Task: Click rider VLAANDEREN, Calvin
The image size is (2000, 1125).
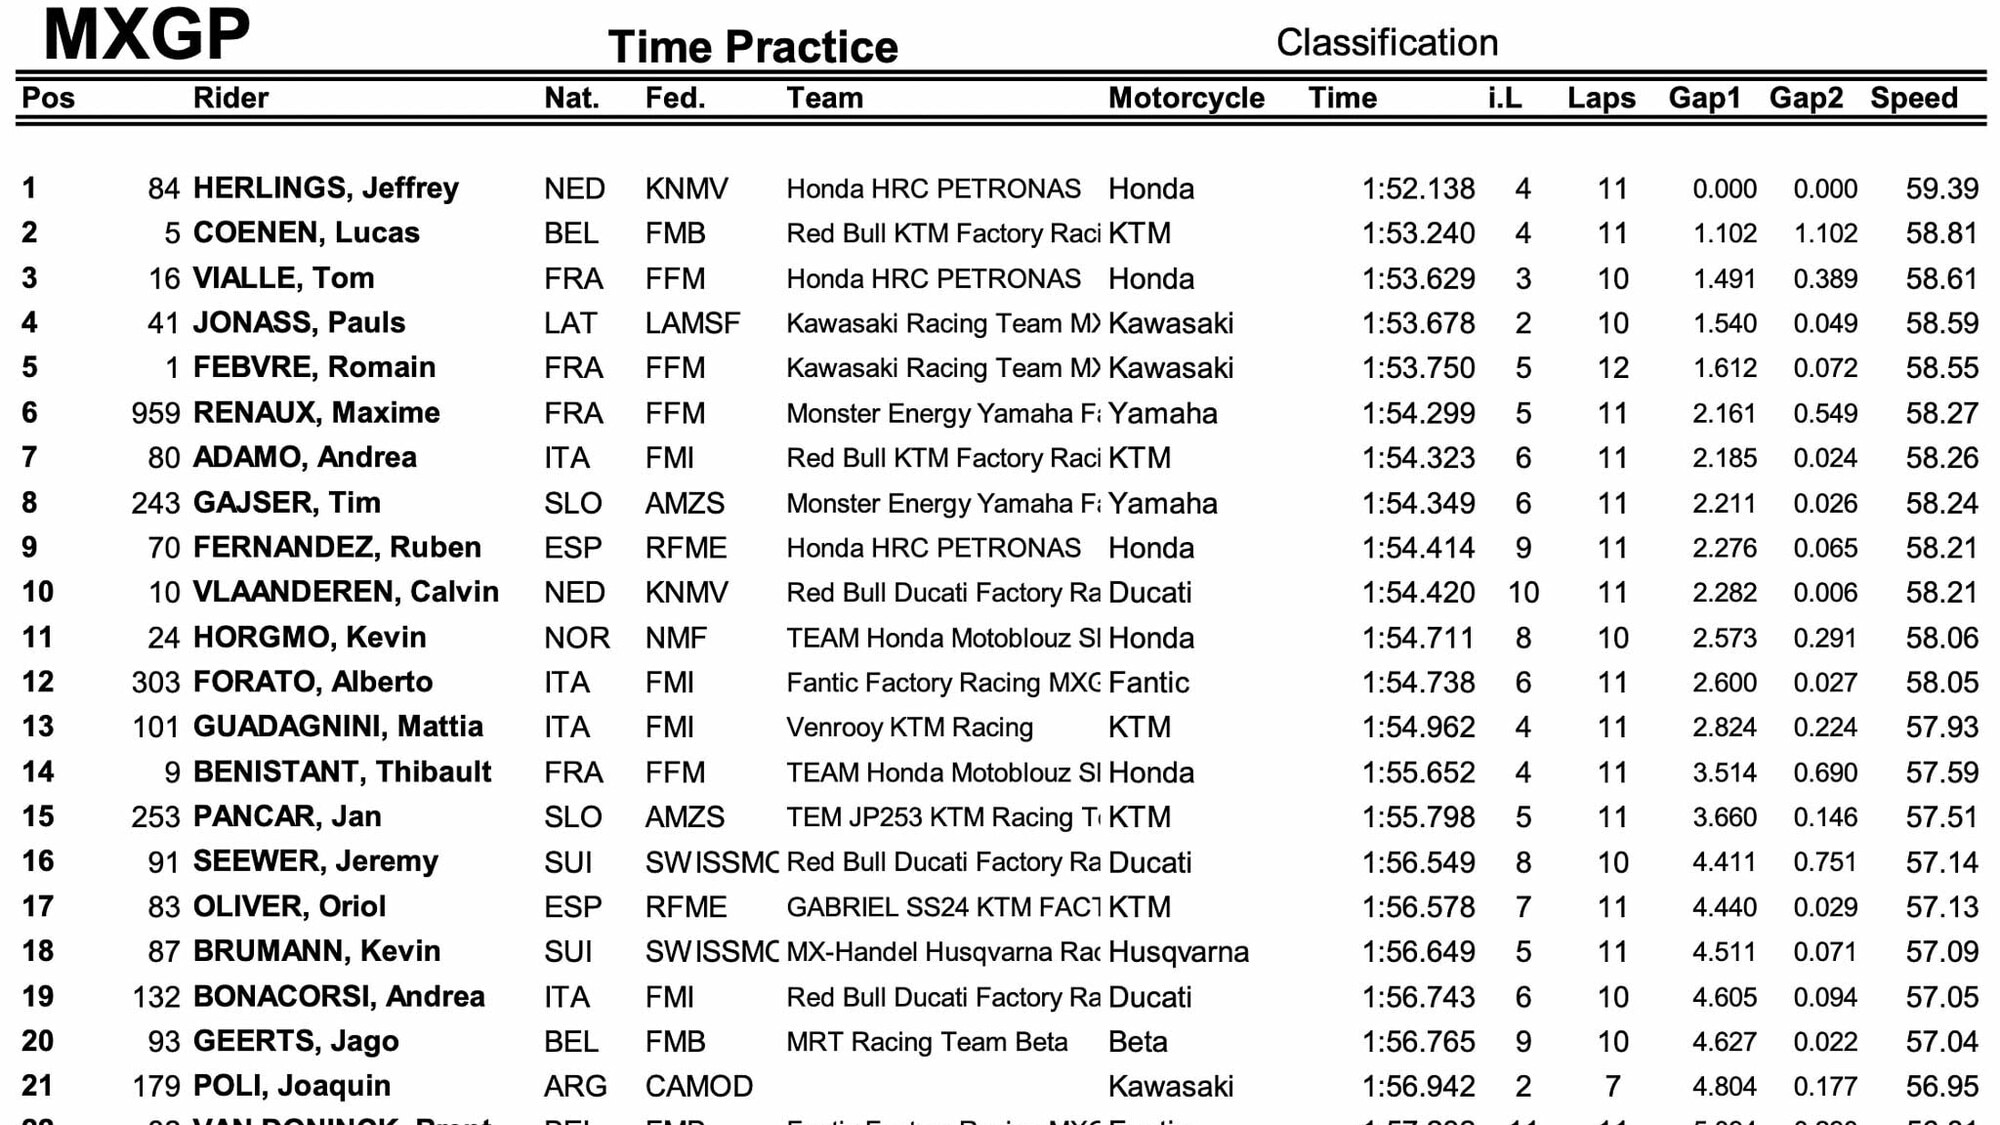Action: [345, 592]
